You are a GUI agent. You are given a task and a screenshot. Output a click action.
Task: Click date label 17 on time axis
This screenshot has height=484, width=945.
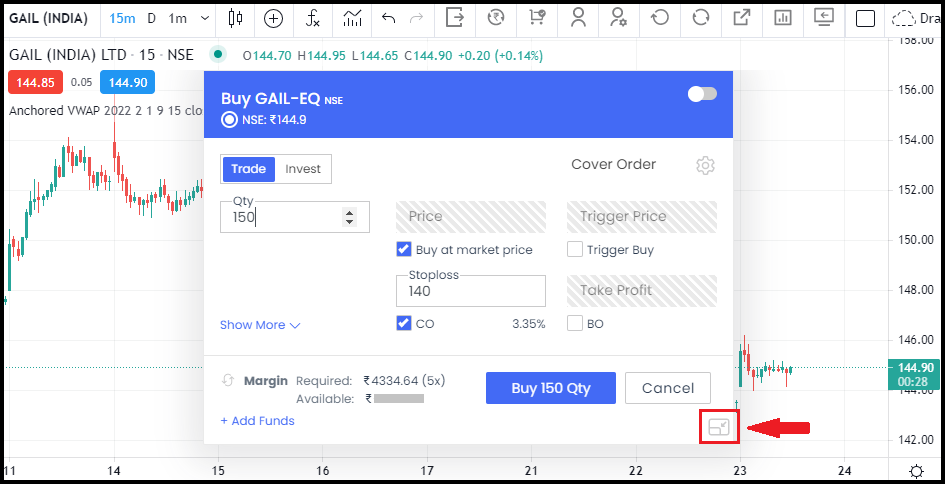[x=427, y=470]
